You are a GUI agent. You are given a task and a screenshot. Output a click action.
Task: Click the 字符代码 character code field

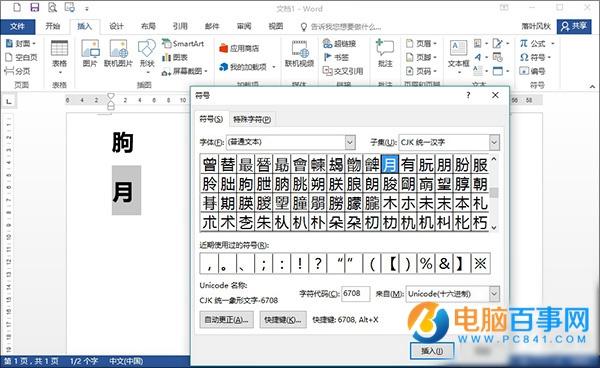coord(355,293)
